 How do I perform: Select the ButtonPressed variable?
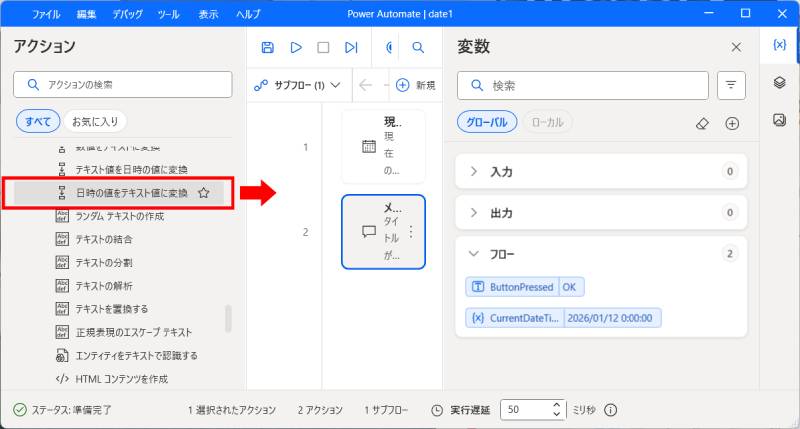[x=524, y=287]
